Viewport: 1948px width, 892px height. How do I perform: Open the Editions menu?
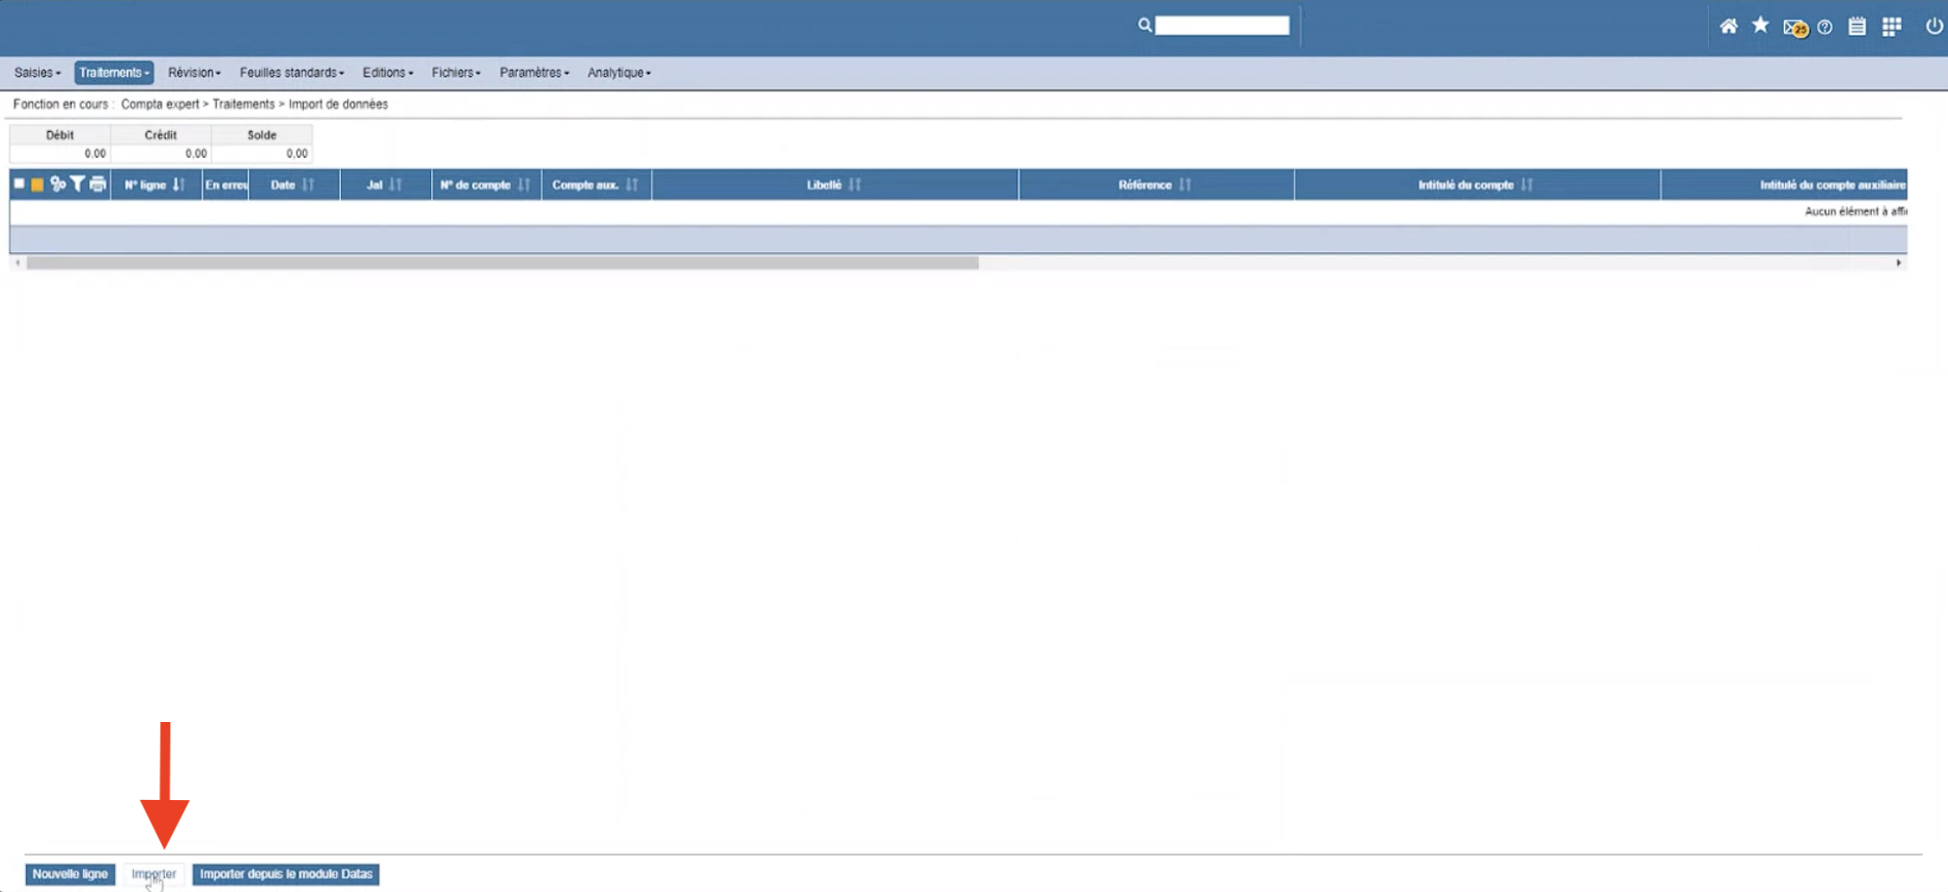point(387,73)
